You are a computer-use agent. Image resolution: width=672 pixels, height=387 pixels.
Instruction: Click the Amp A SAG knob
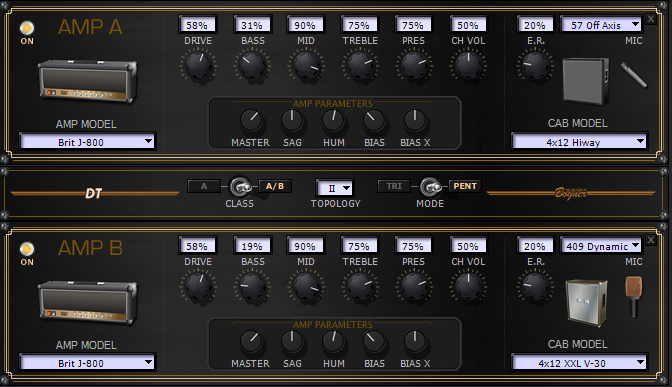292,120
